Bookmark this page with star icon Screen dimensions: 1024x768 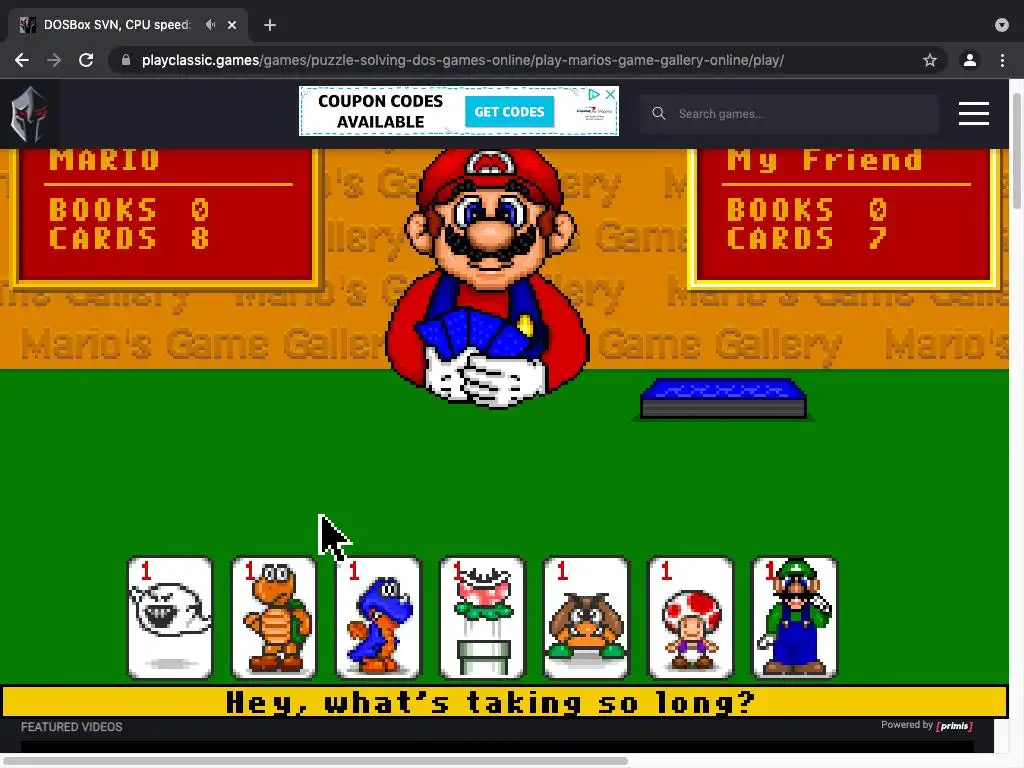coord(930,60)
